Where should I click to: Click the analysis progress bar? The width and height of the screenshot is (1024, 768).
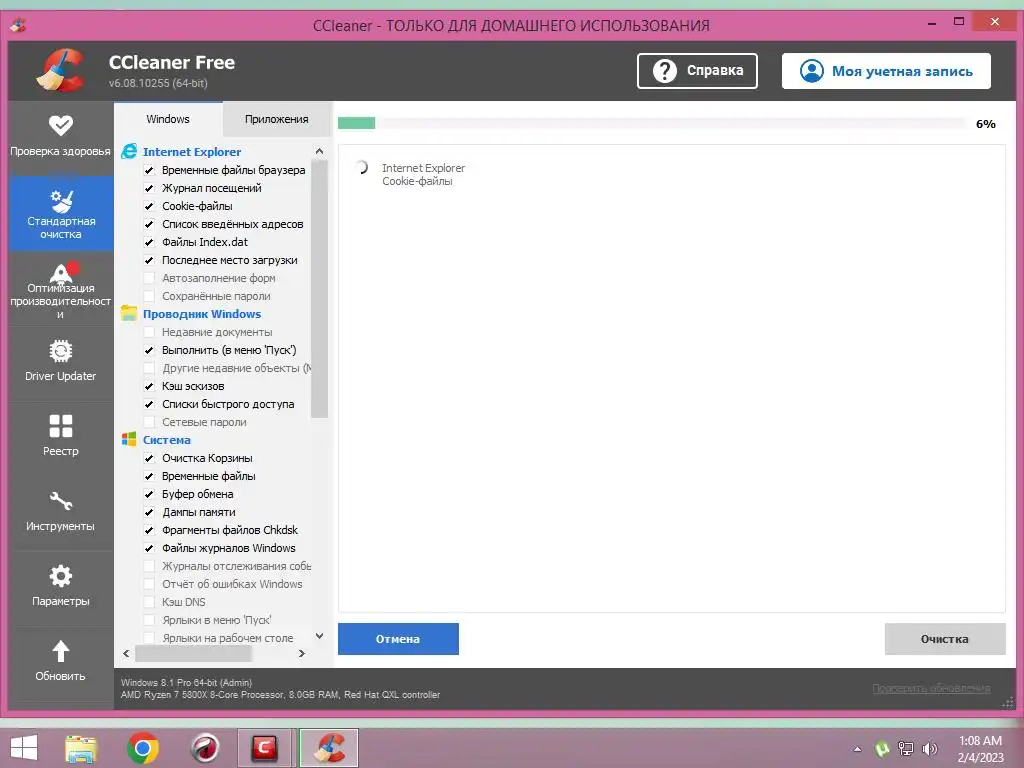coord(651,123)
